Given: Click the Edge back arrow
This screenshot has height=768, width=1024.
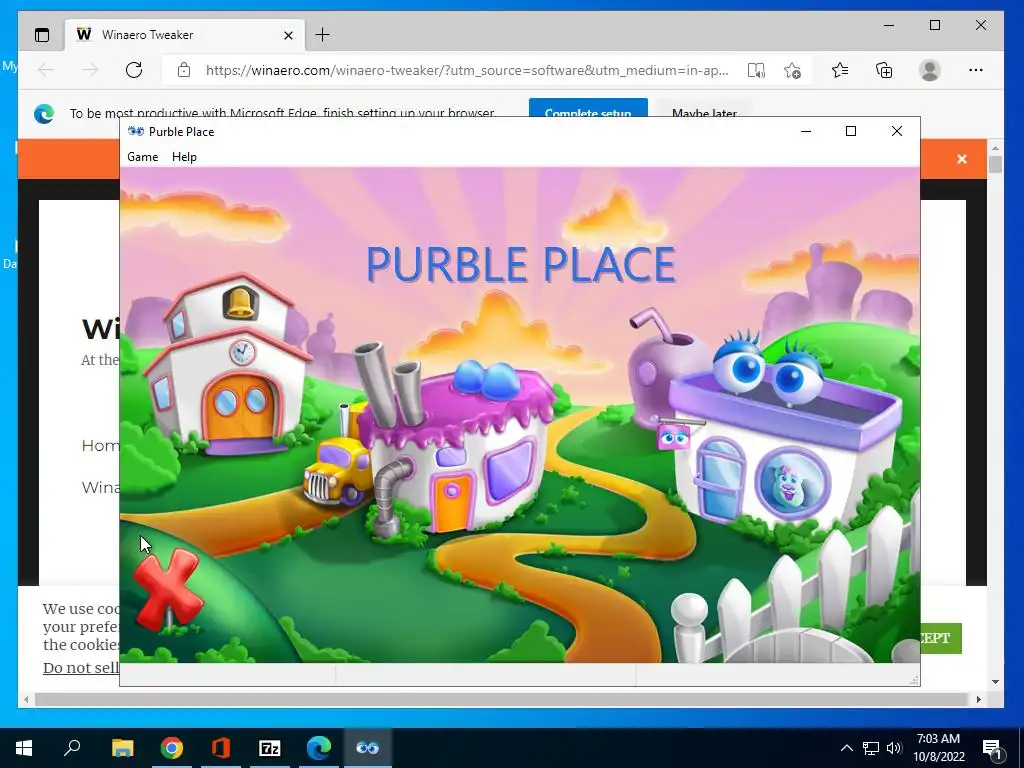Looking at the screenshot, I should [46, 70].
